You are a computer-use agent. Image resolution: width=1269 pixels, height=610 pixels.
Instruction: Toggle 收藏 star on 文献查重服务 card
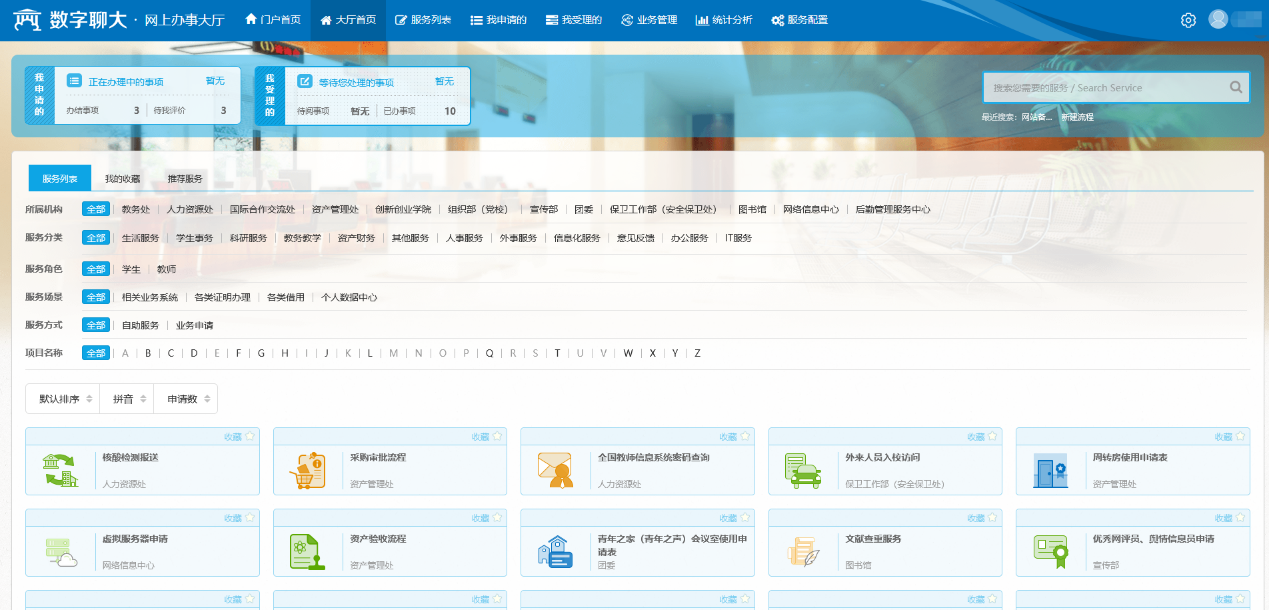993,518
